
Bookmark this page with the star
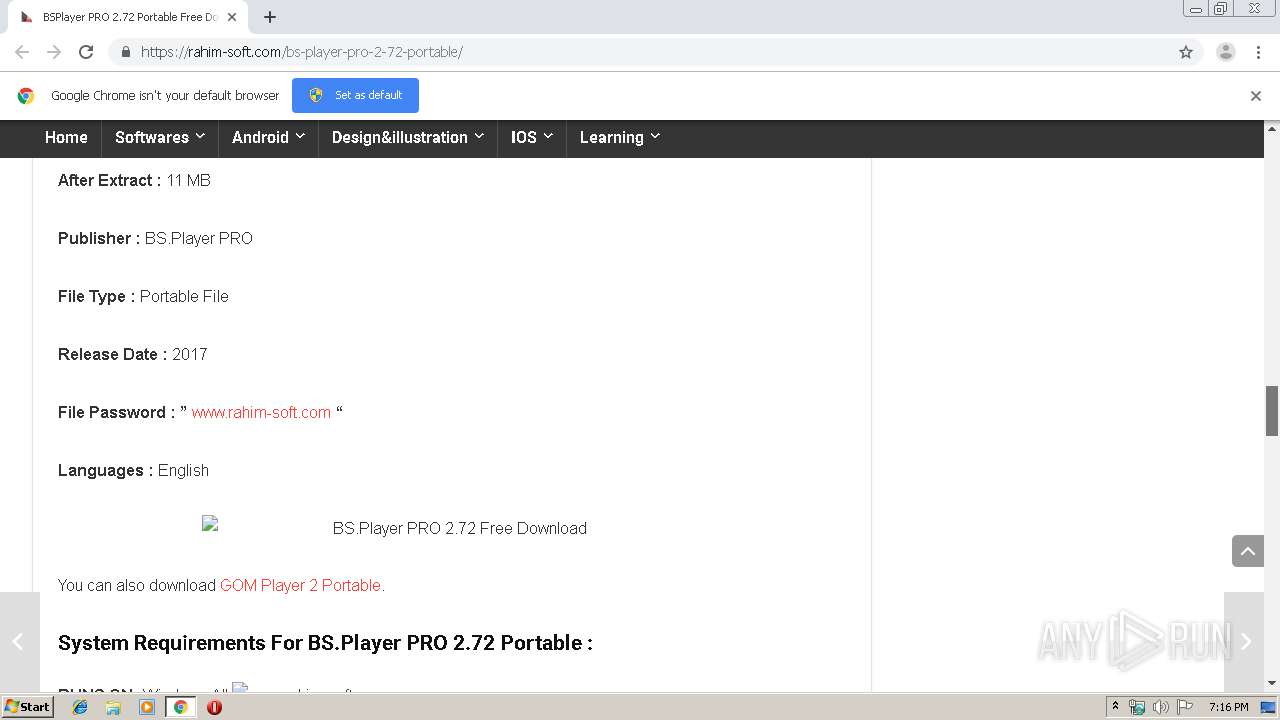1186,52
